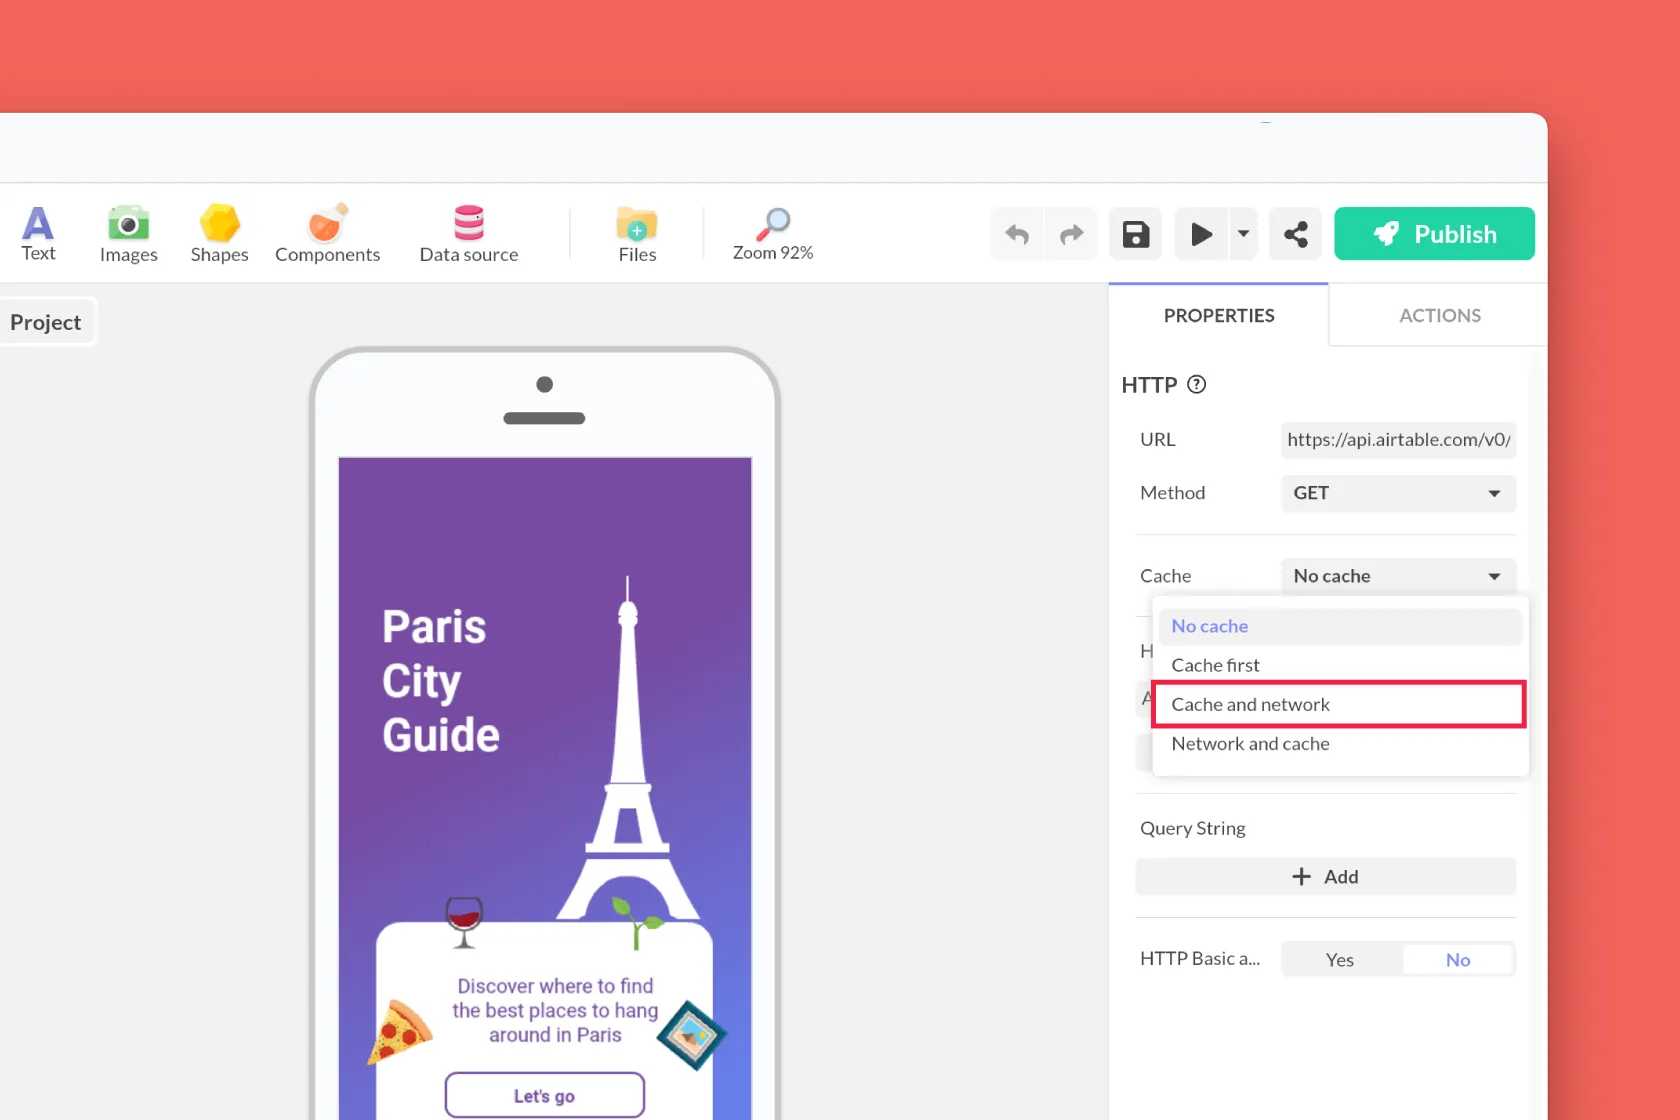This screenshot has height=1120, width=1680.
Task: Open the Images tool
Action: click(128, 233)
